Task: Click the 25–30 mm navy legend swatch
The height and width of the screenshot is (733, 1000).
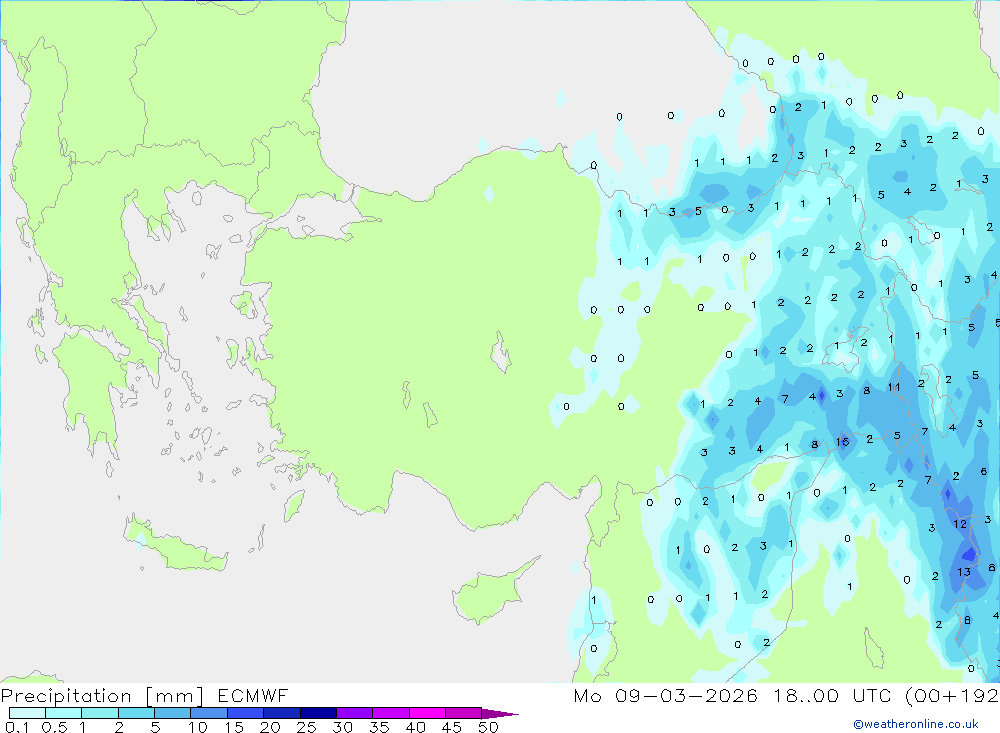Action: pos(318,713)
